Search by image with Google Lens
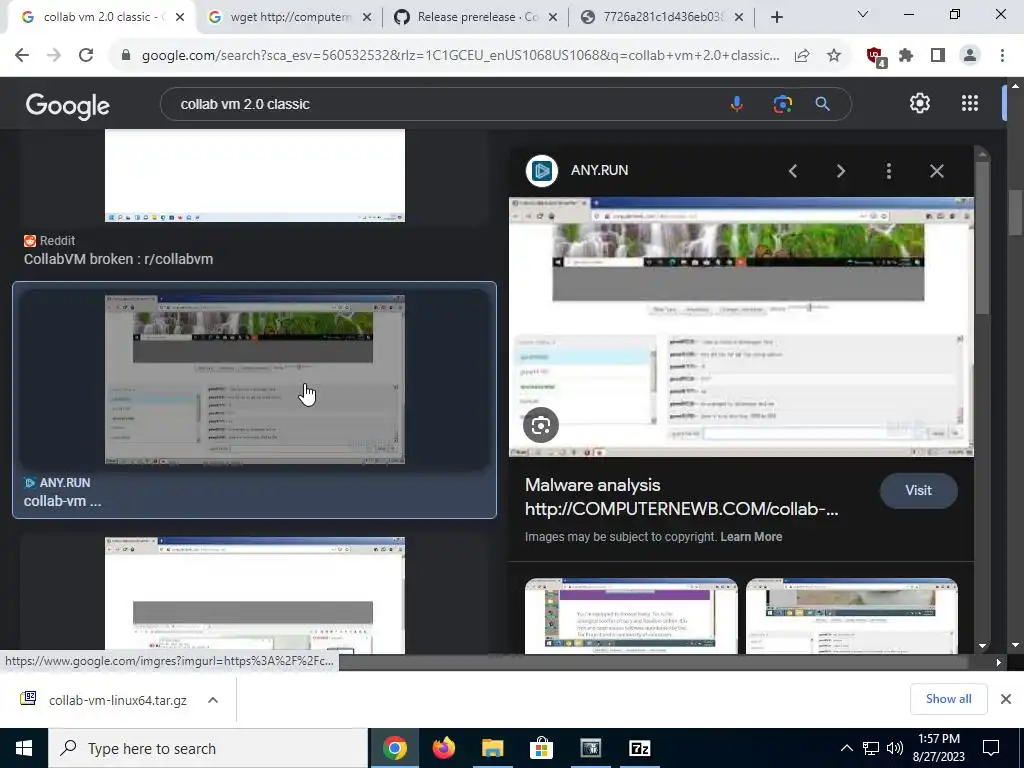 [x=782, y=104]
